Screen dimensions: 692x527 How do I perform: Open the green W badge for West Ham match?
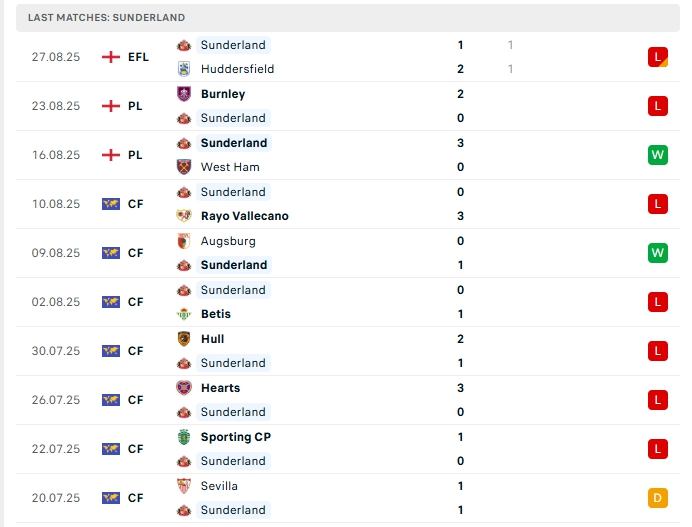(x=657, y=155)
